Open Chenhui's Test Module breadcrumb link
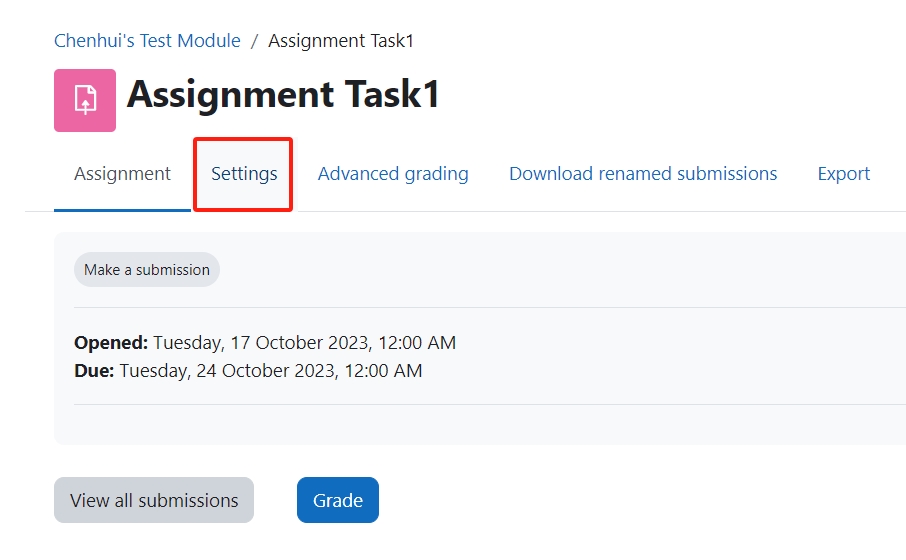The height and width of the screenshot is (560, 906). click(147, 41)
